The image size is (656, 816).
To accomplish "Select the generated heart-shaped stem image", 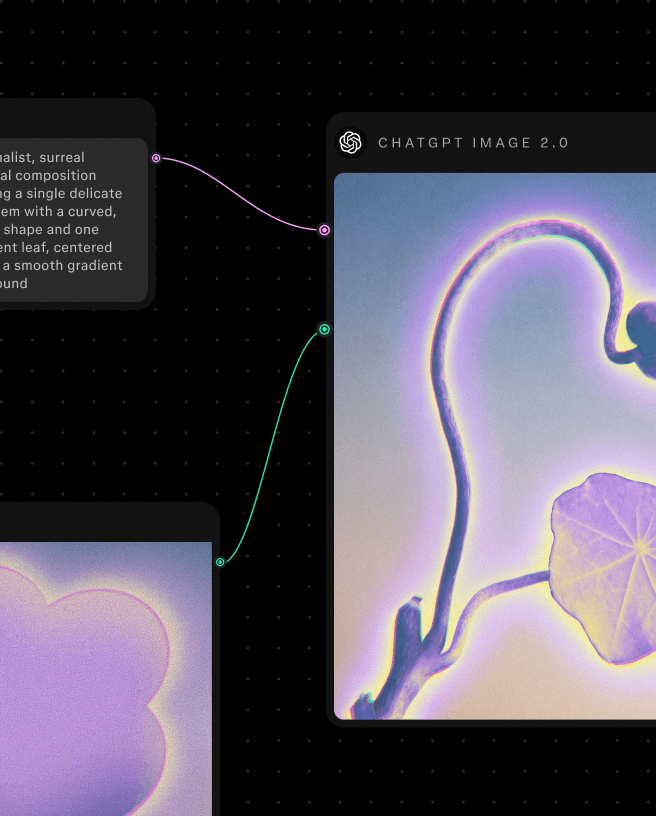I will [495, 446].
